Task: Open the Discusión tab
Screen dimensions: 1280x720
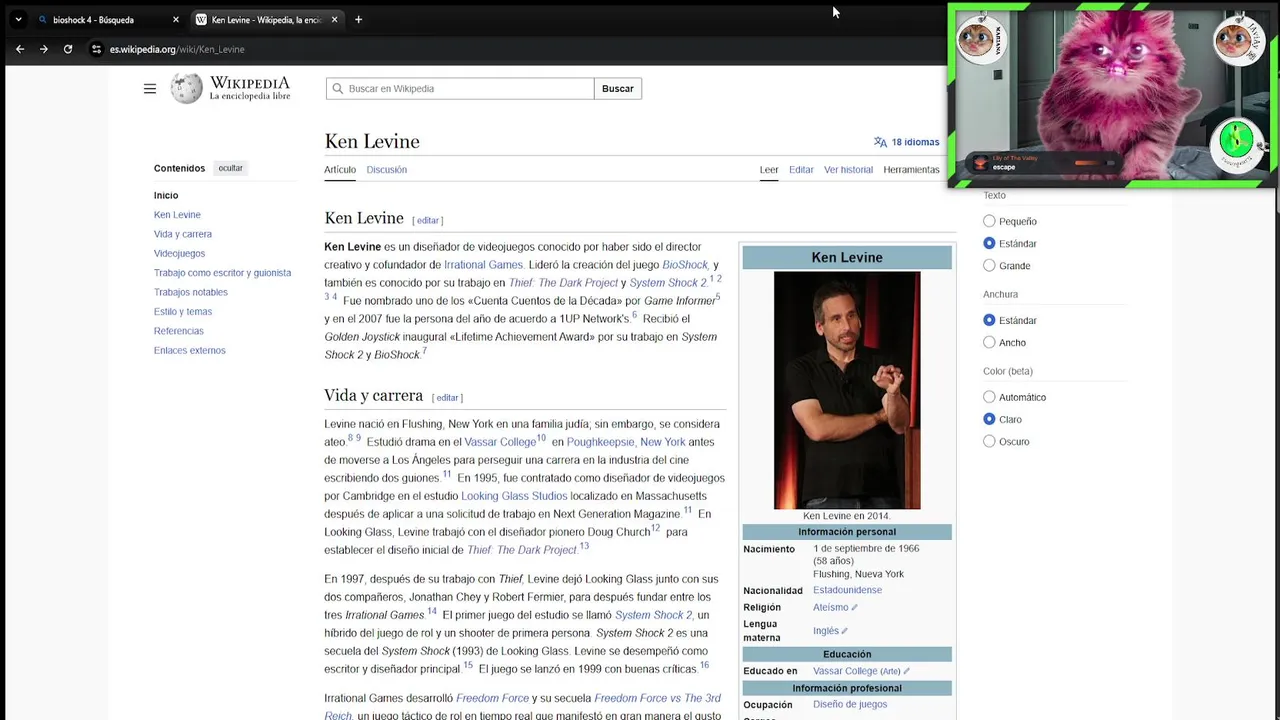Action: click(387, 170)
